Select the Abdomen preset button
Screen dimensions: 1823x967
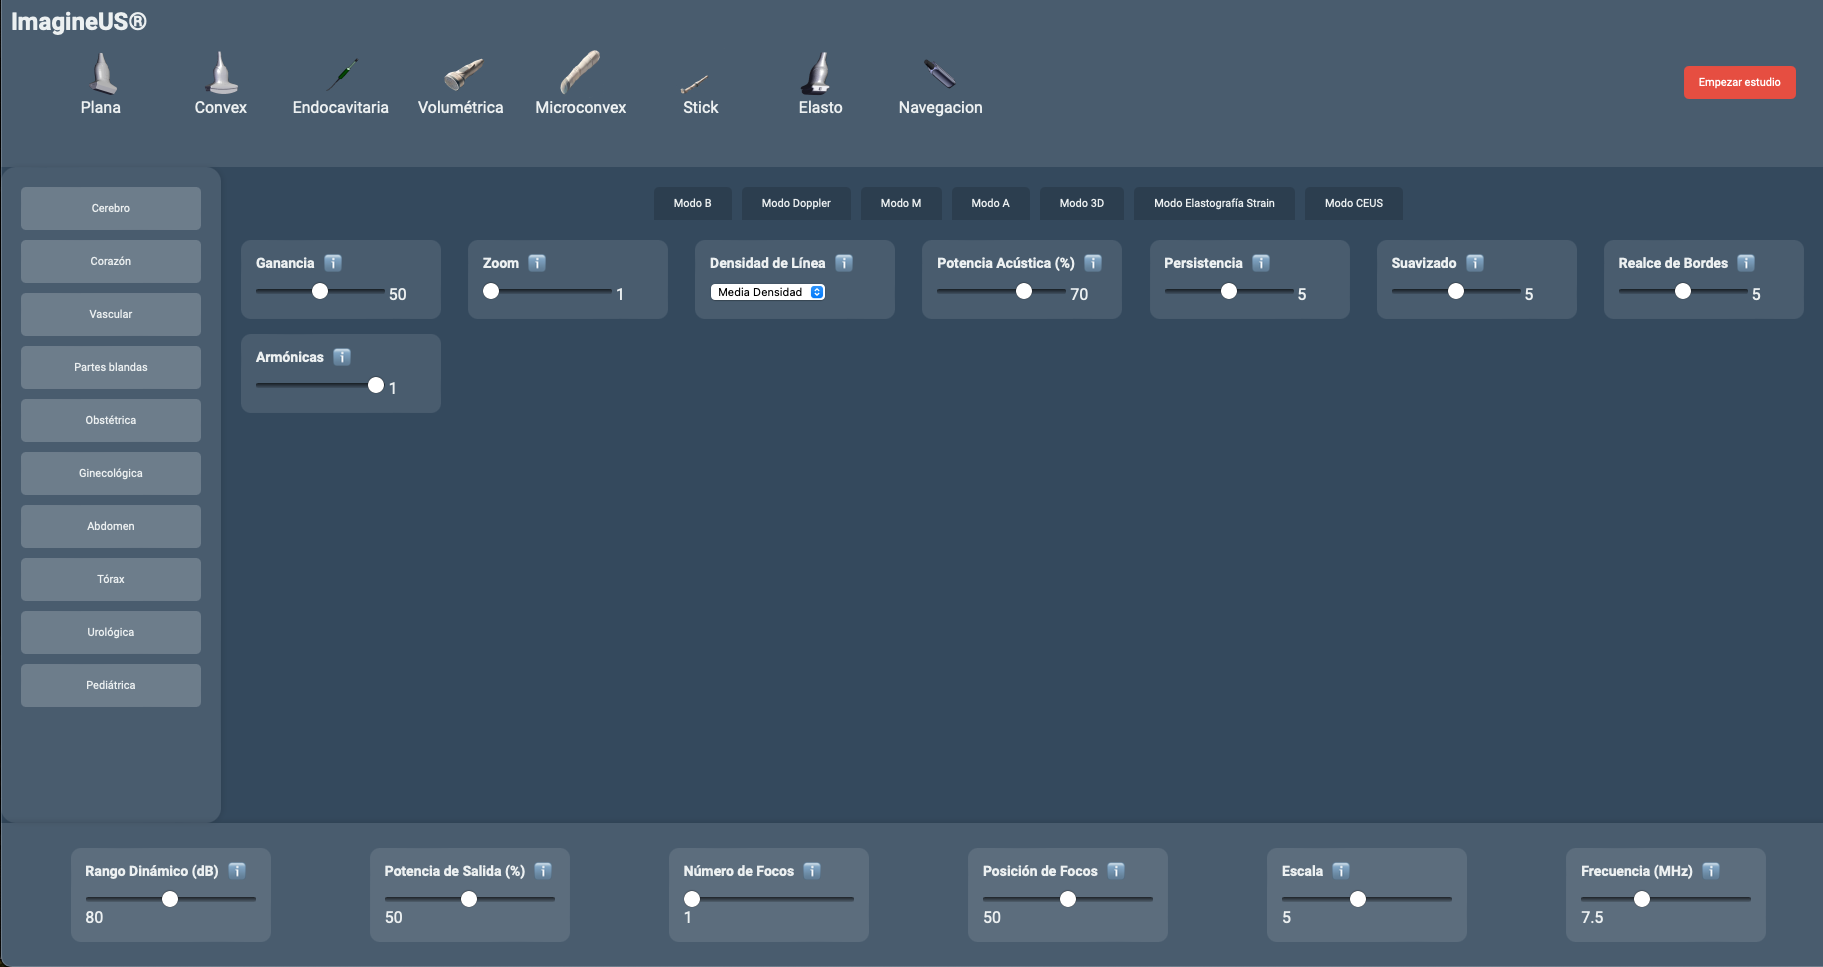[111, 526]
